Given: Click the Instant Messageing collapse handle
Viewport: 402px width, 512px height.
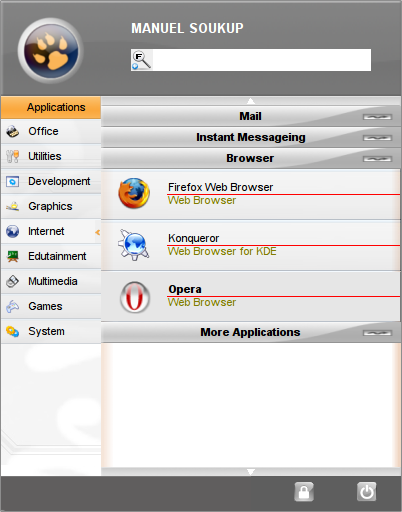Looking at the screenshot, I should pos(377,138).
